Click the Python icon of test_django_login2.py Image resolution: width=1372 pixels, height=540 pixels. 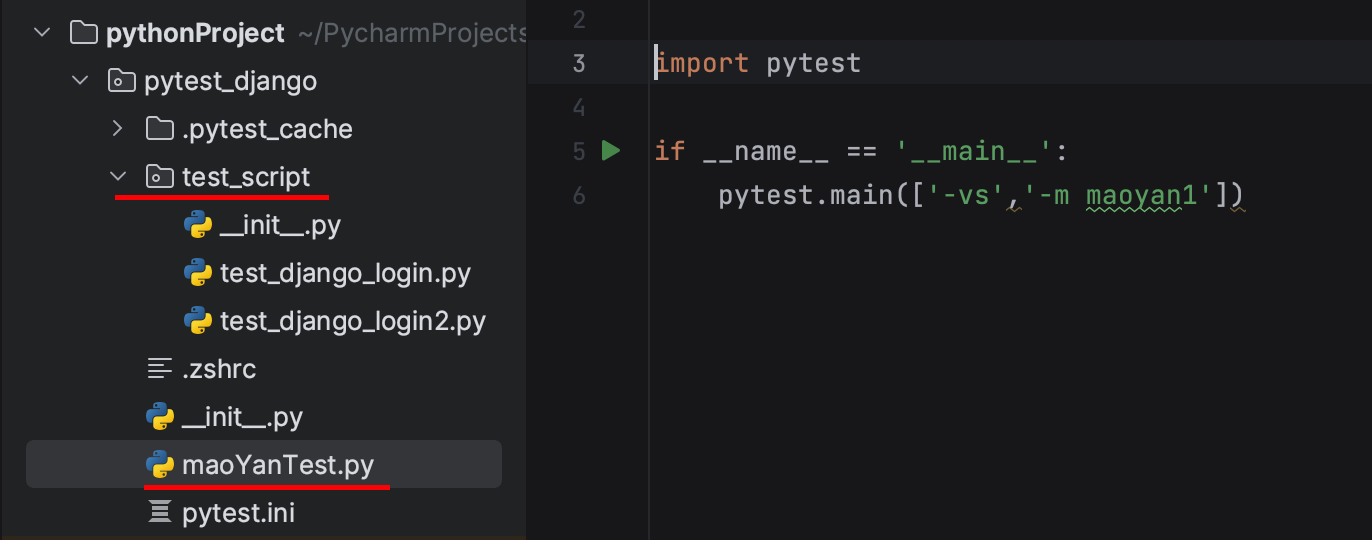(x=198, y=321)
